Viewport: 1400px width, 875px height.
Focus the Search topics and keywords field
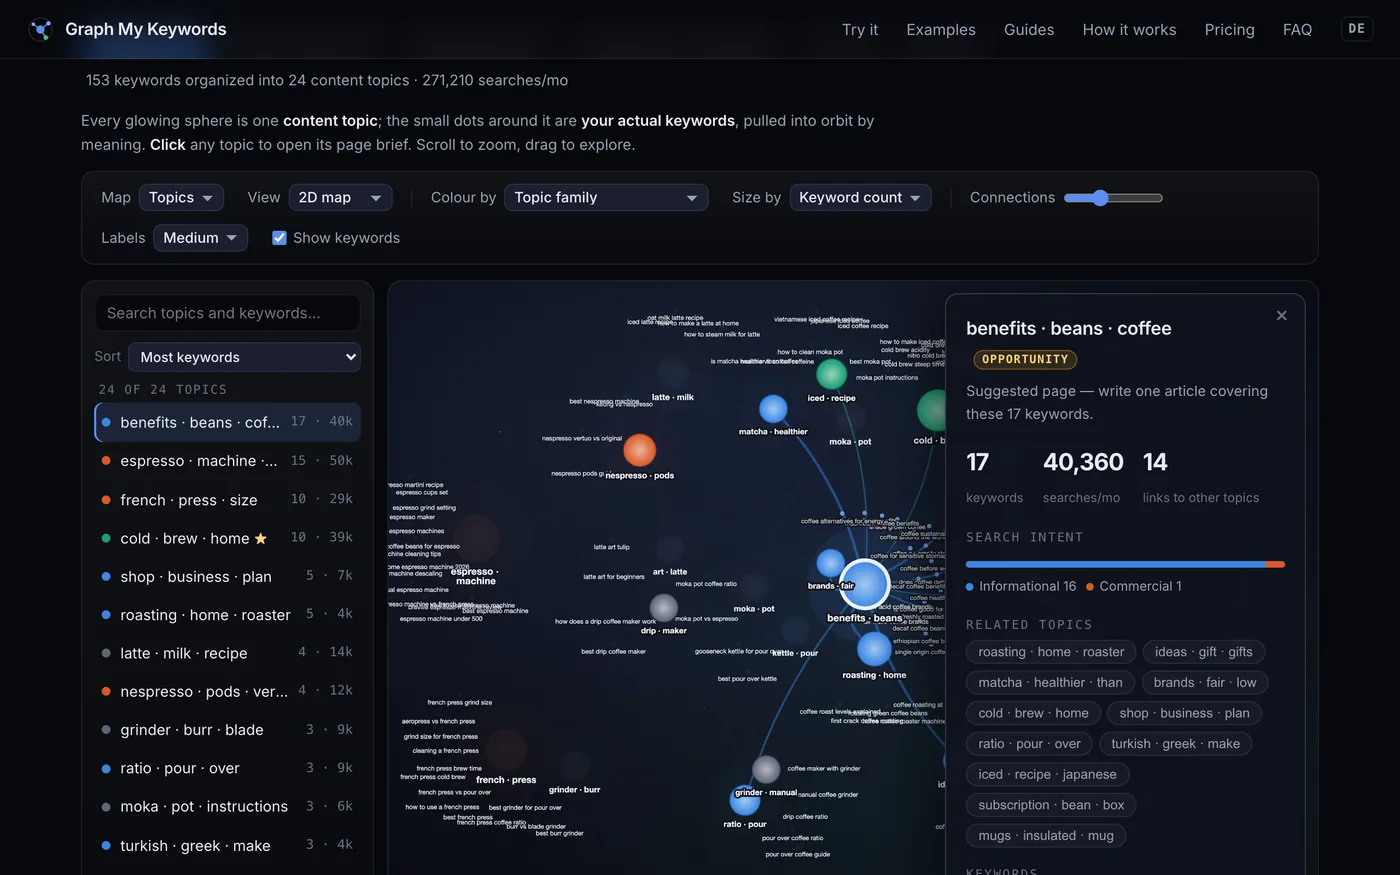[227, 313]
